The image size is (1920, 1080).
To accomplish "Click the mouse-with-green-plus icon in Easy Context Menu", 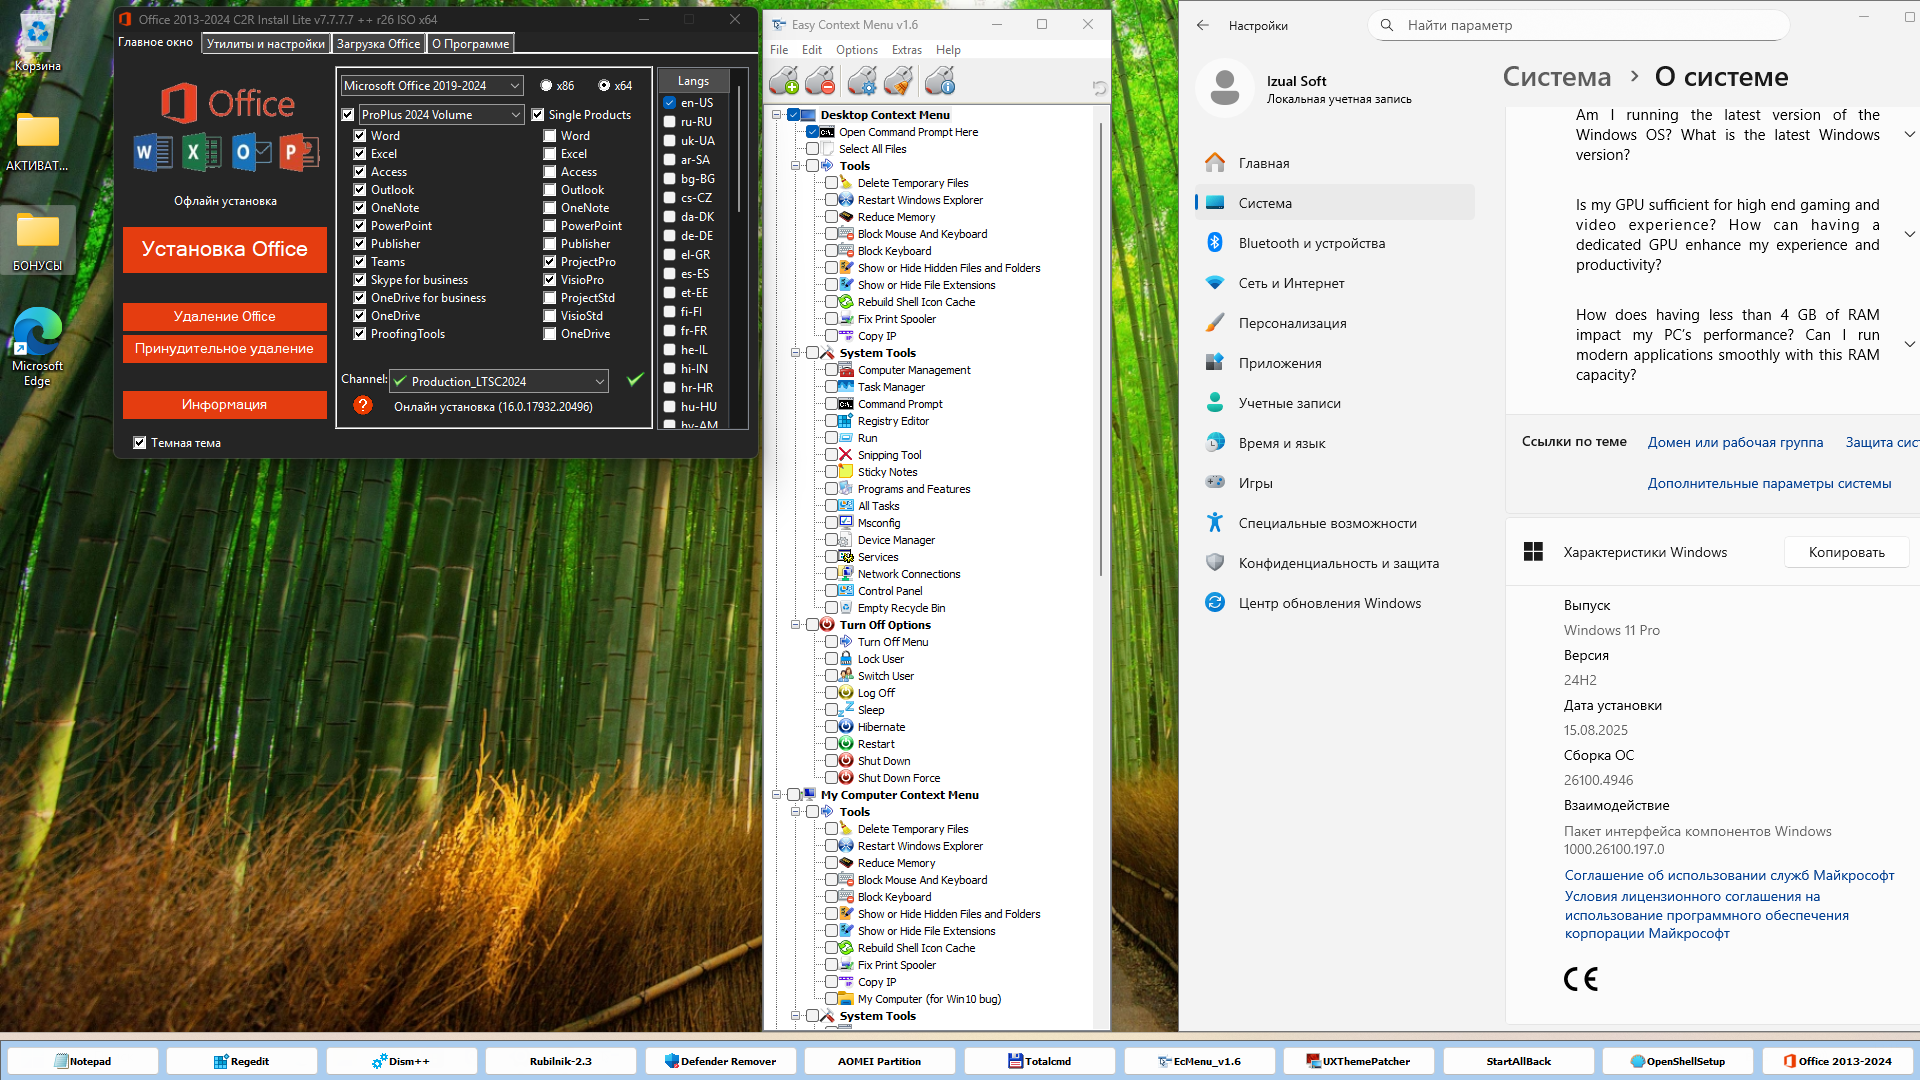I will [x=784, y=81].
